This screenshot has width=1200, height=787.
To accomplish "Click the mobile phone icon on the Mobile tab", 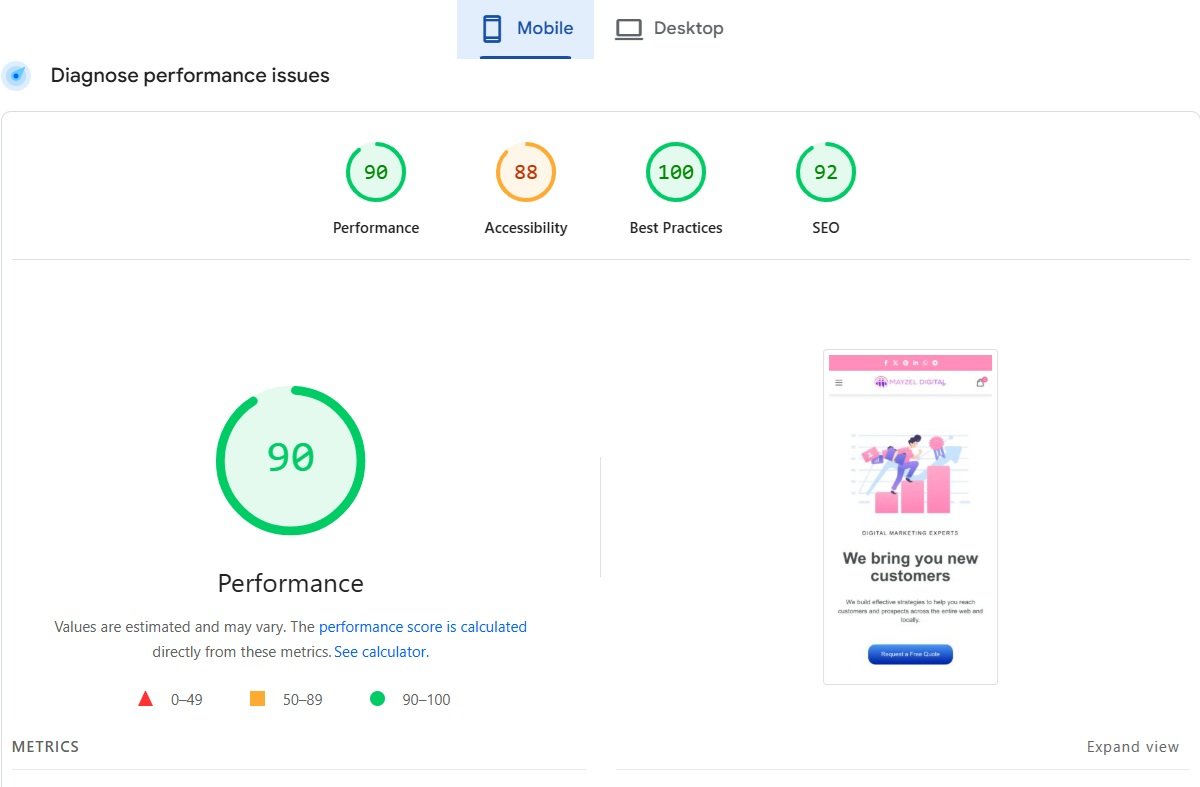I will point(491,28).
